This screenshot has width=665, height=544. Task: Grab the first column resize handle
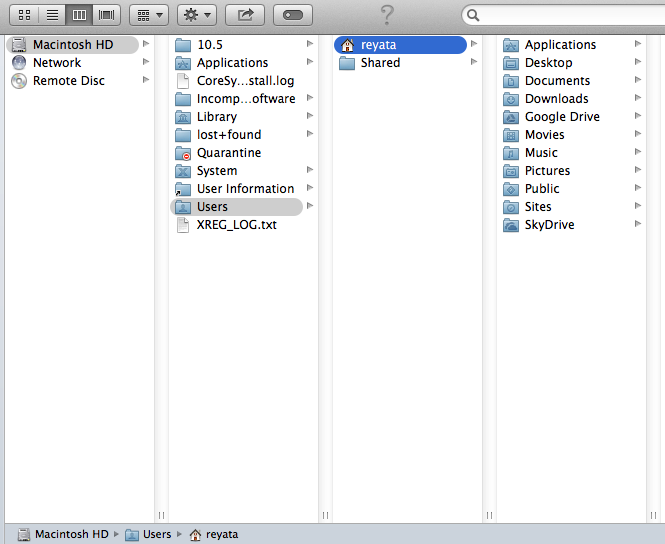161,515
